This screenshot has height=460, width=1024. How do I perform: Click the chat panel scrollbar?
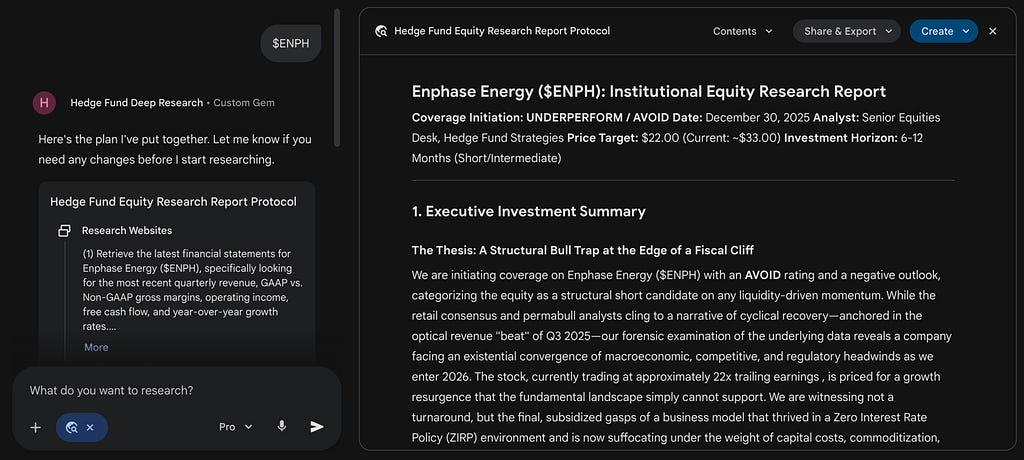pos(337,77)
